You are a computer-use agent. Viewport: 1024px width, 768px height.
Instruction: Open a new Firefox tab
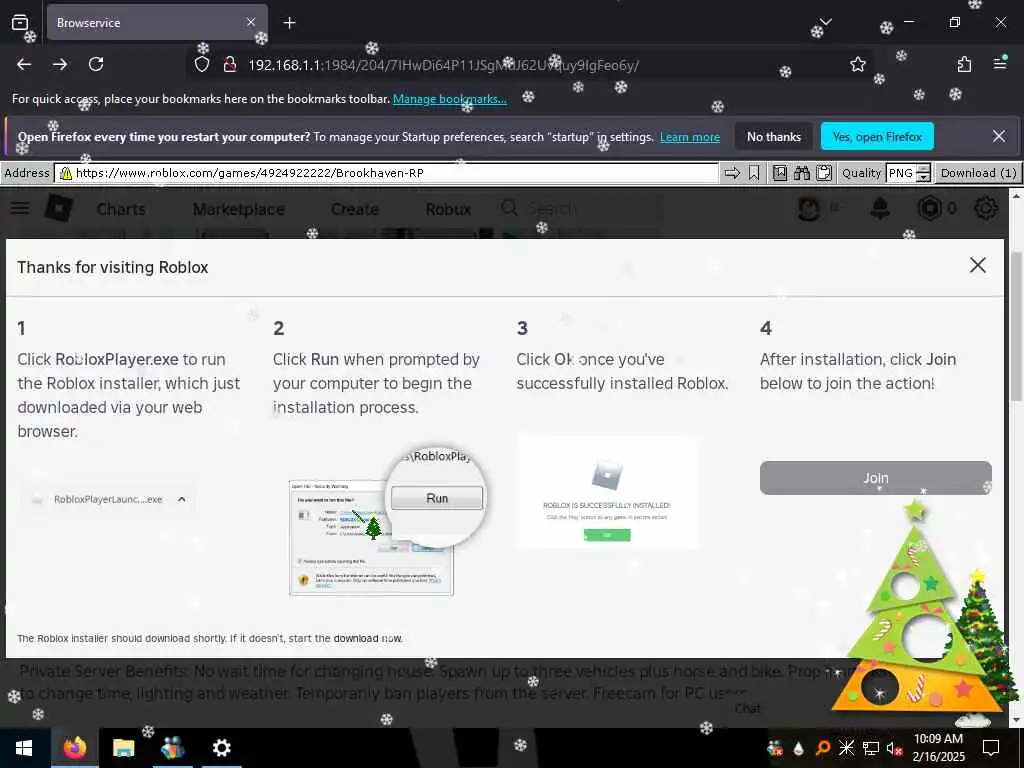289,23
